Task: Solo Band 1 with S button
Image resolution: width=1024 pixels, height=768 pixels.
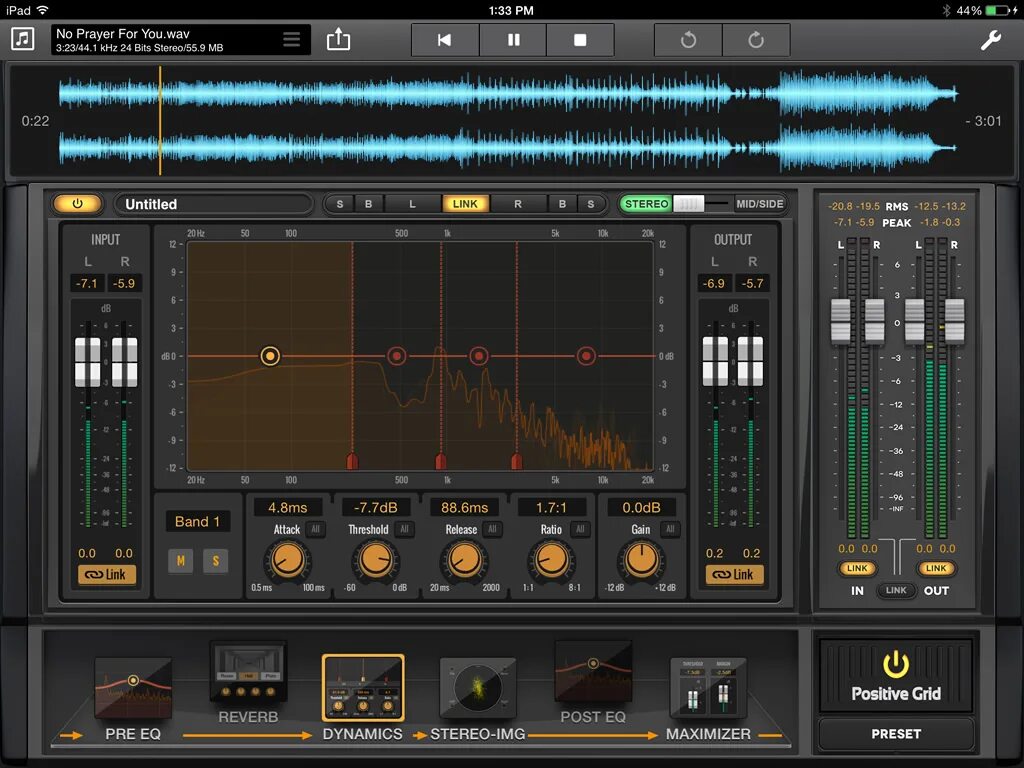Action: click(216, 560)
